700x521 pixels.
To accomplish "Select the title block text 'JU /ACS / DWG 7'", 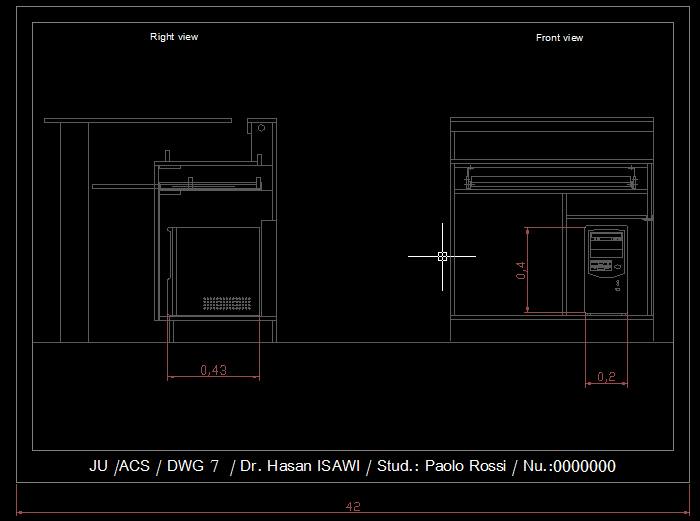I will coord(154,466).
